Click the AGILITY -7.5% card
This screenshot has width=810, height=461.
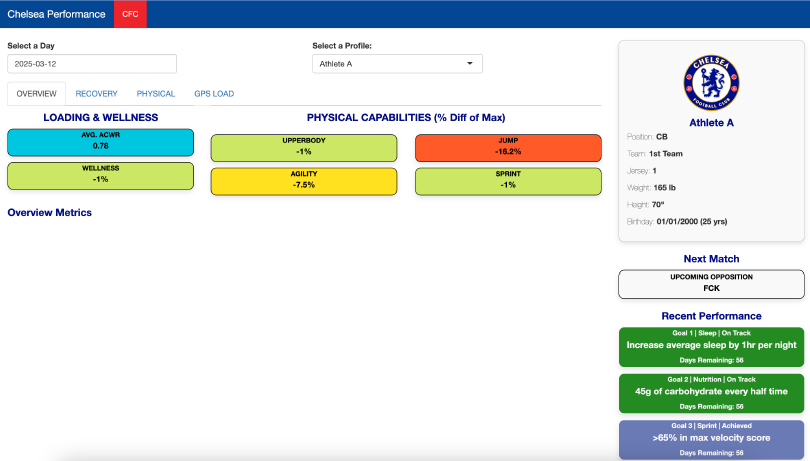pos(304,181)
